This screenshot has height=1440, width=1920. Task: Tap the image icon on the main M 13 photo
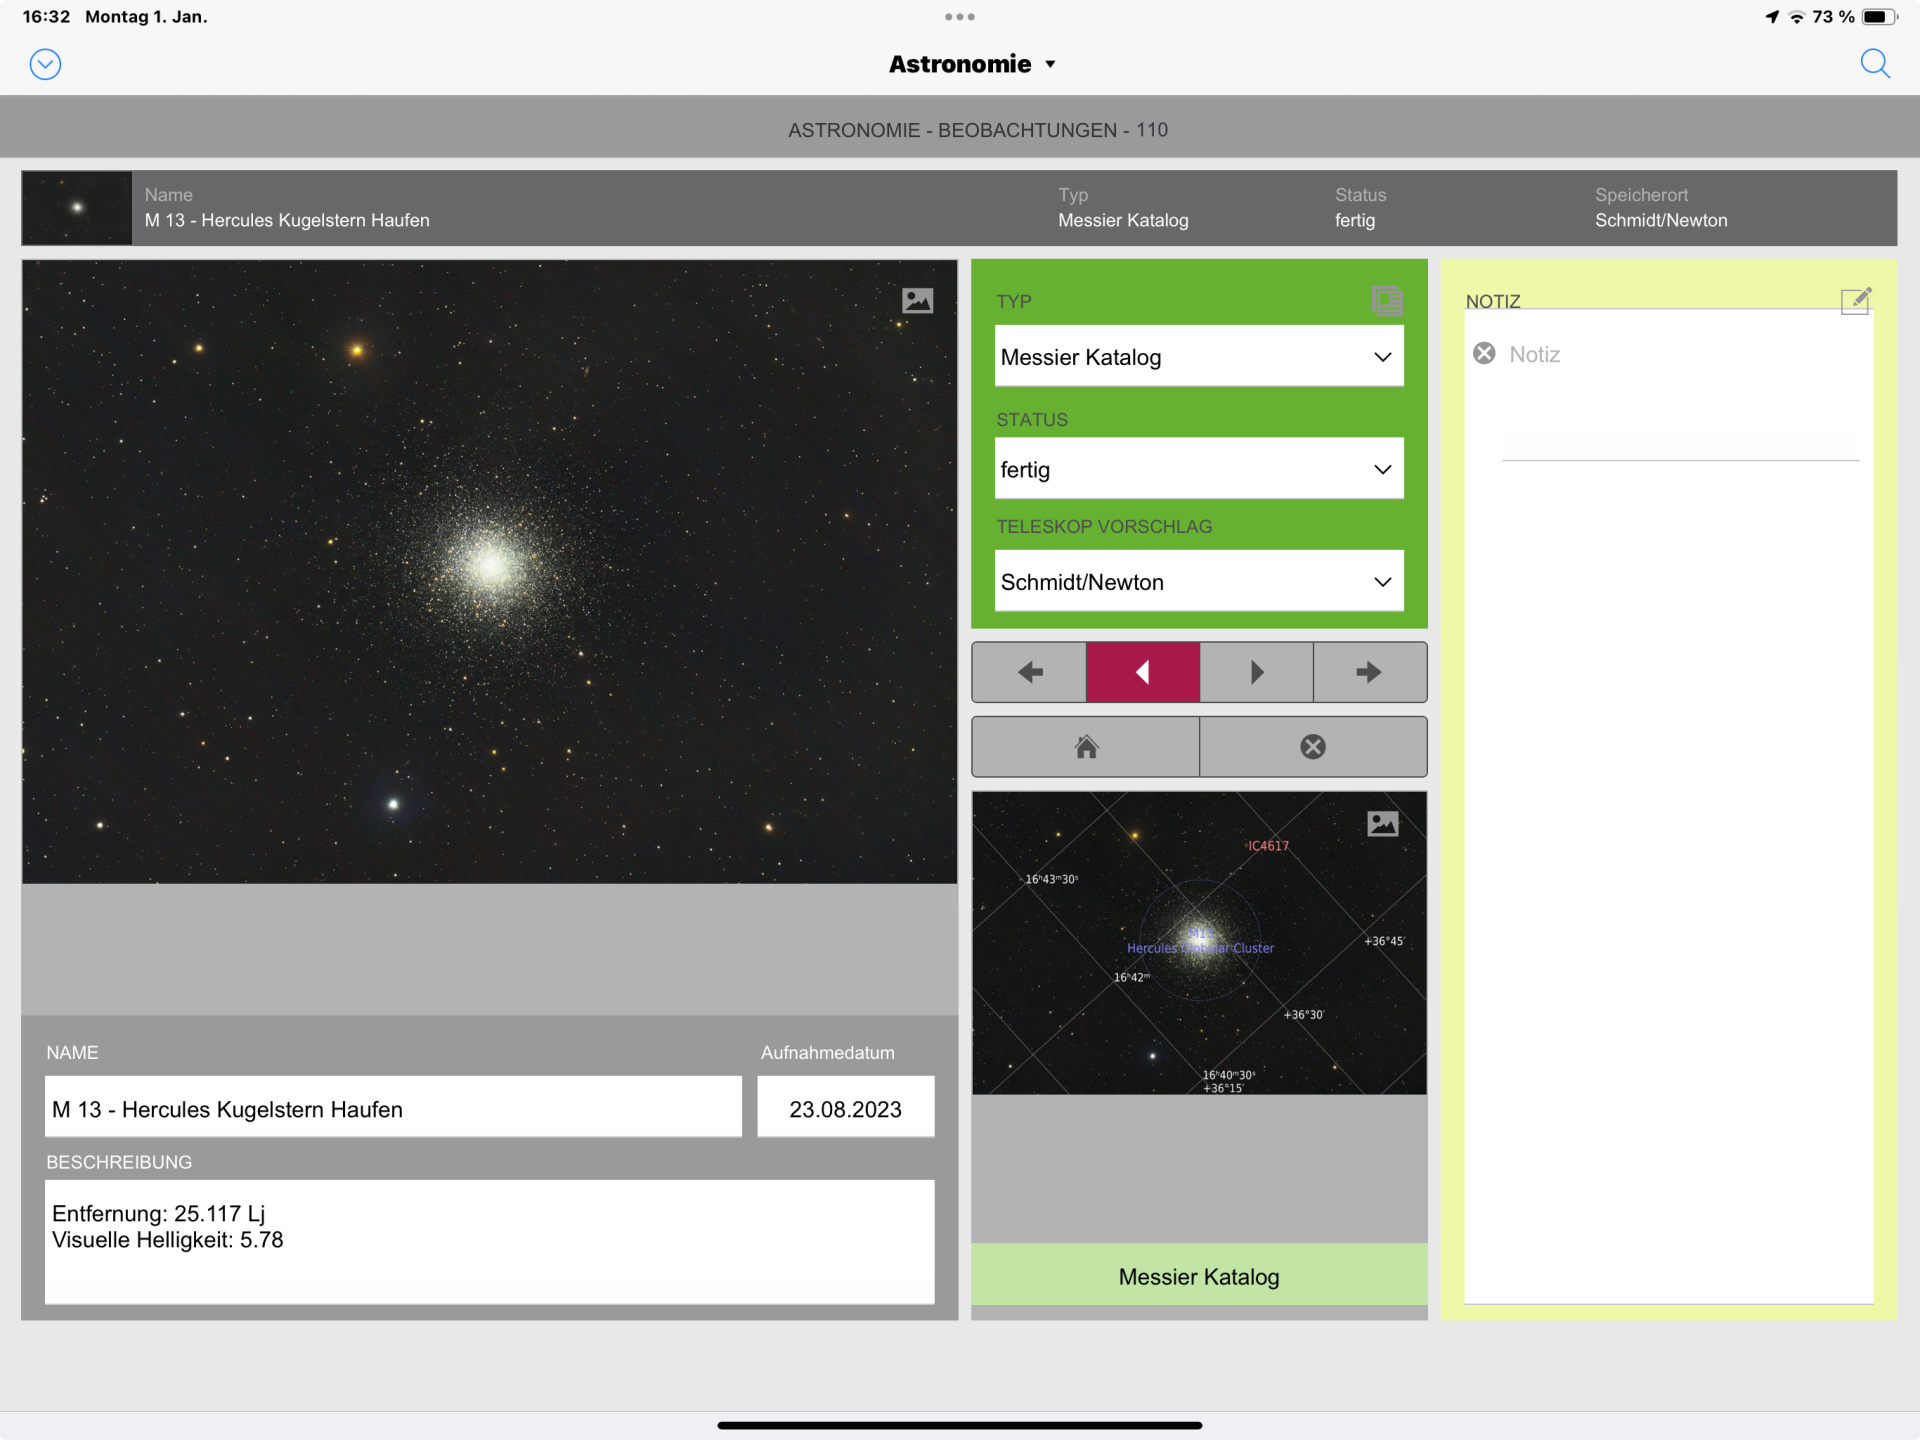[x=917, y=300]
